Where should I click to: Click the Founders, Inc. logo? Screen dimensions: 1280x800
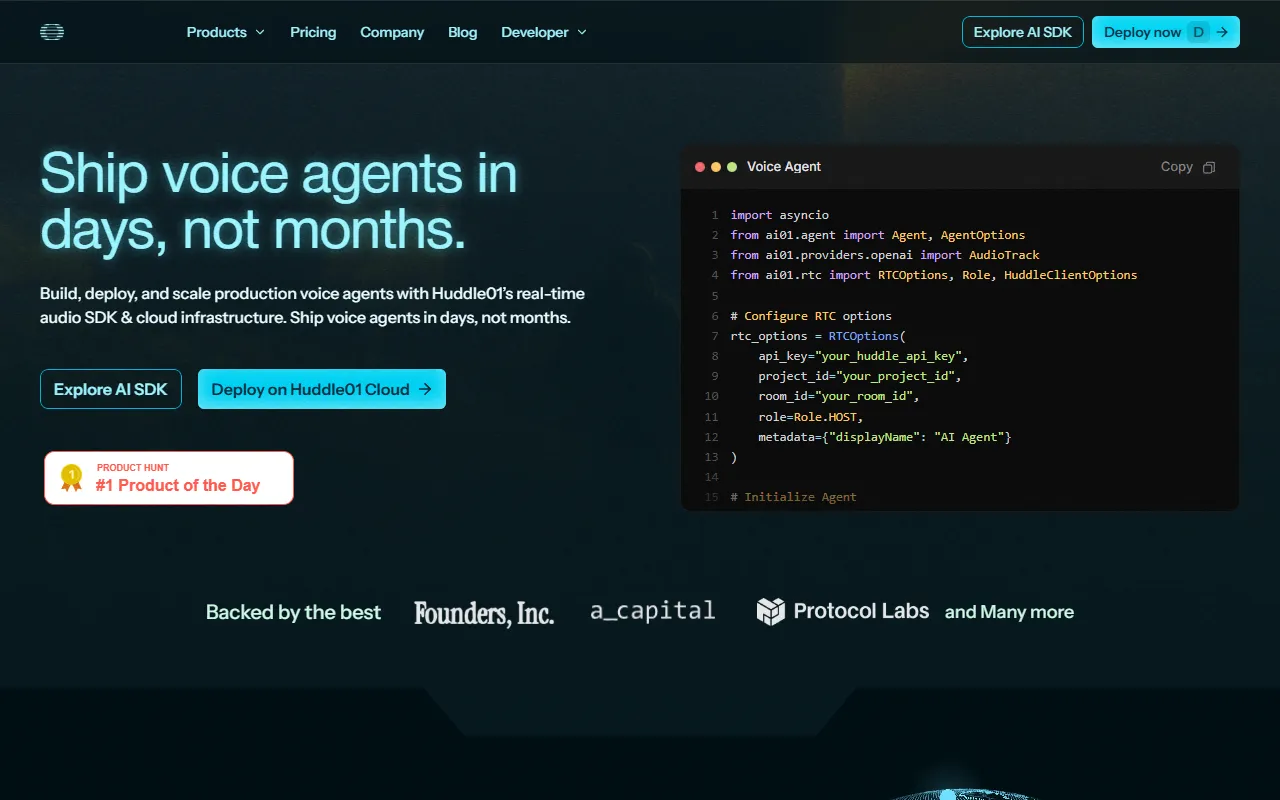(484, 613)
